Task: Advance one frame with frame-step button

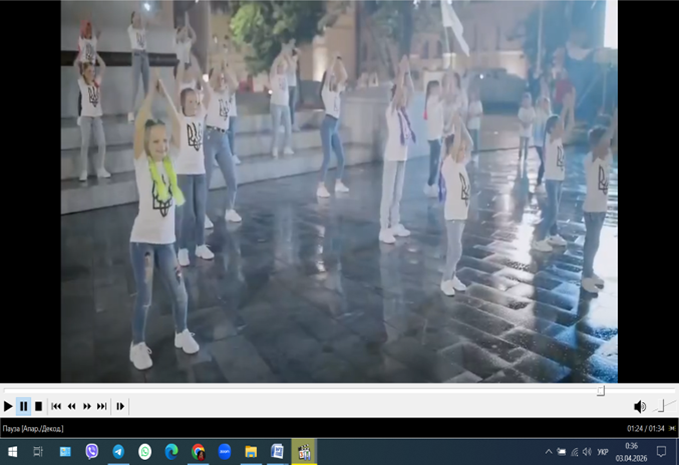Action: point(120,406)
